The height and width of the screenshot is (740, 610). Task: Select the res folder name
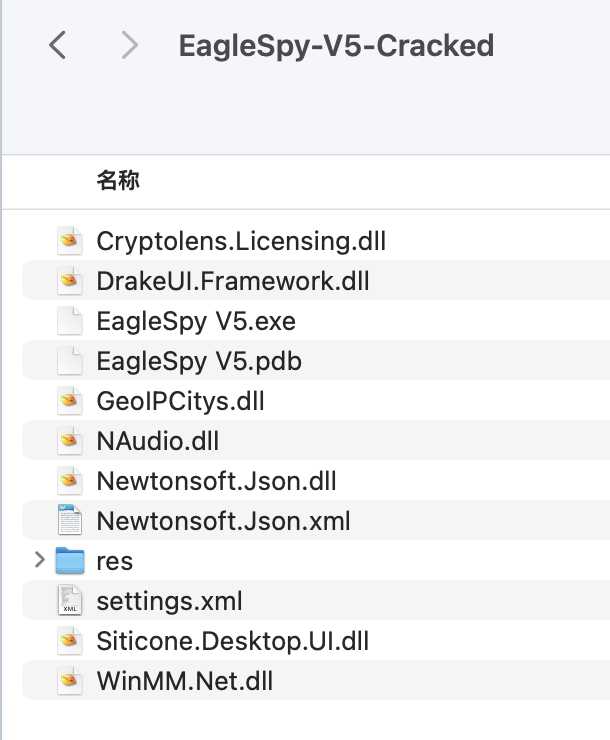[115, 561]
